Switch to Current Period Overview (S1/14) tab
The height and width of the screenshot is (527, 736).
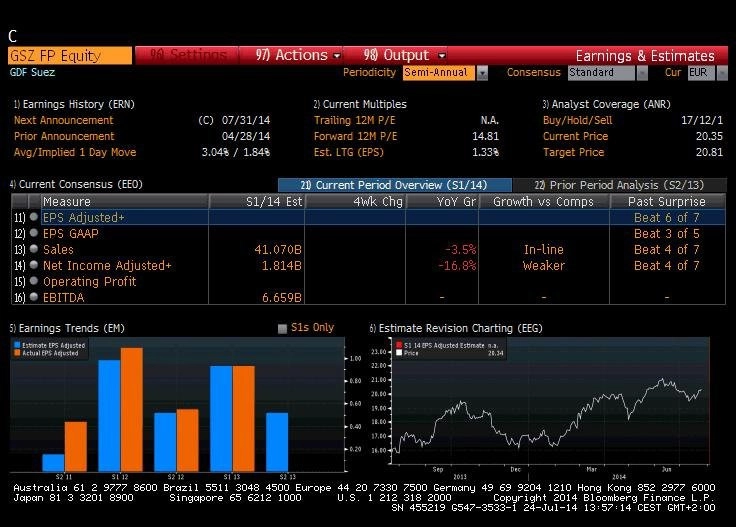(x=395, y=185)
